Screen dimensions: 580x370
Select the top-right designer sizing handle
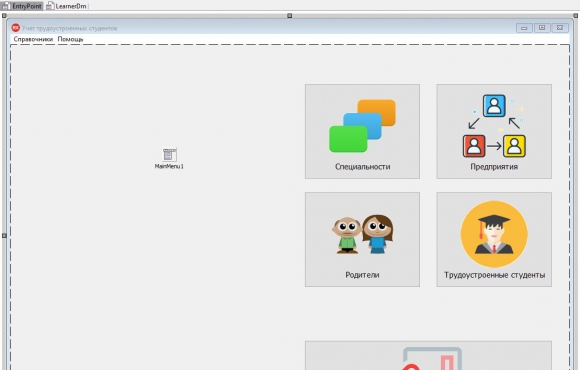click(x=576, y=16)
